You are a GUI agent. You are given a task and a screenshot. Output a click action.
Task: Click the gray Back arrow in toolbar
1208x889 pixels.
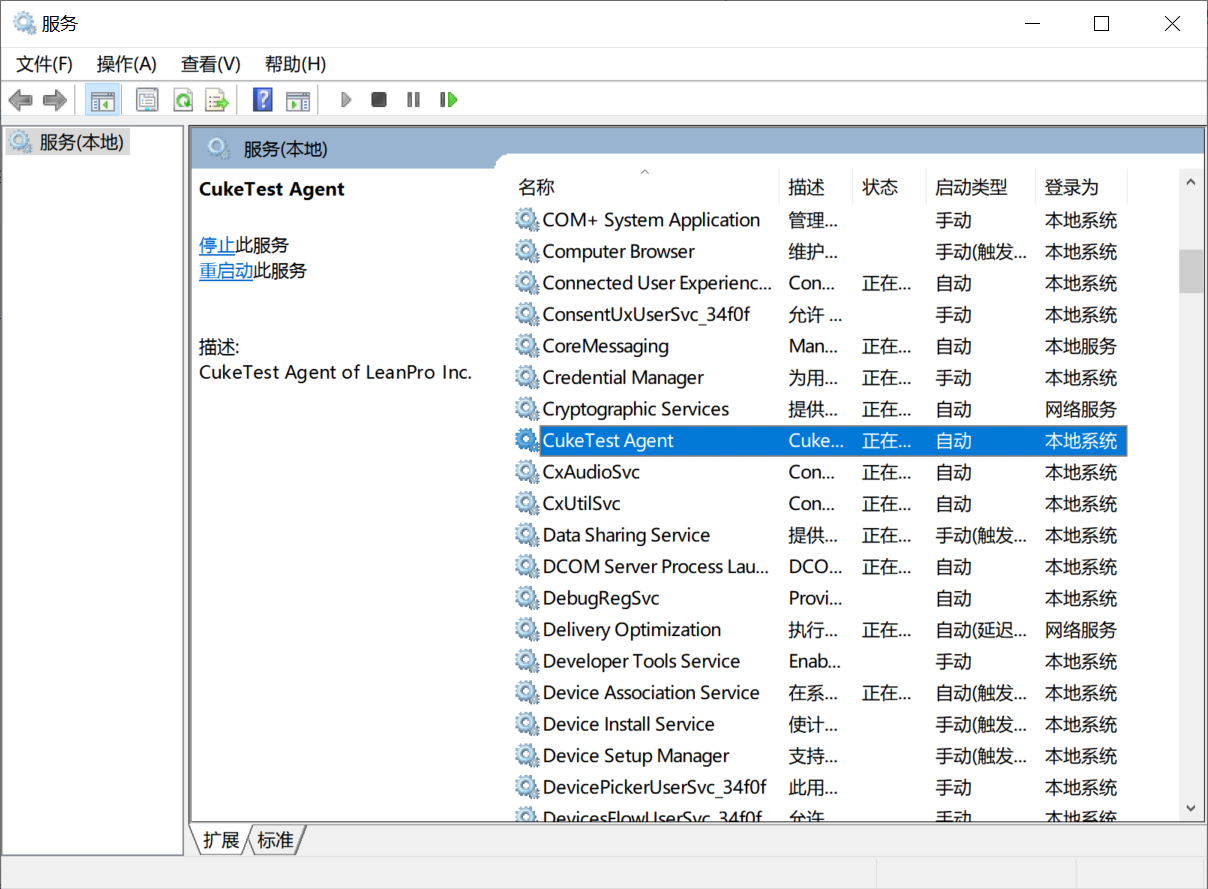click(x=20, y=100)
